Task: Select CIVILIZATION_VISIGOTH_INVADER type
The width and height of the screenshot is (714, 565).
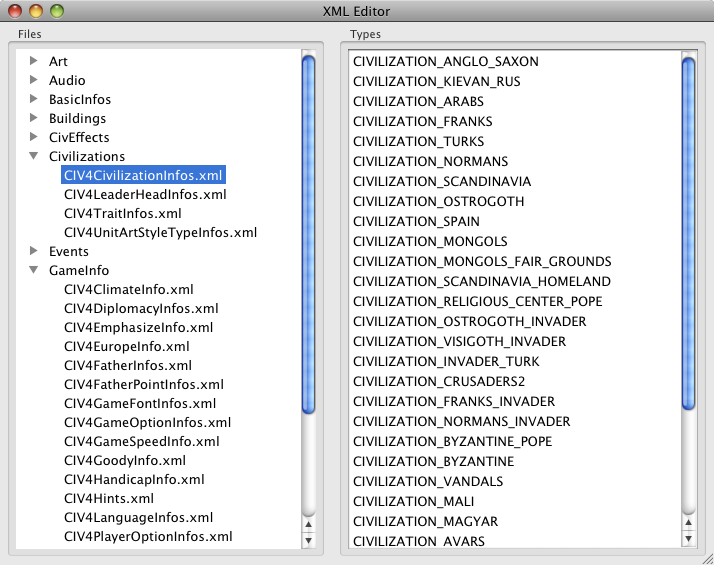Action: 459,342
